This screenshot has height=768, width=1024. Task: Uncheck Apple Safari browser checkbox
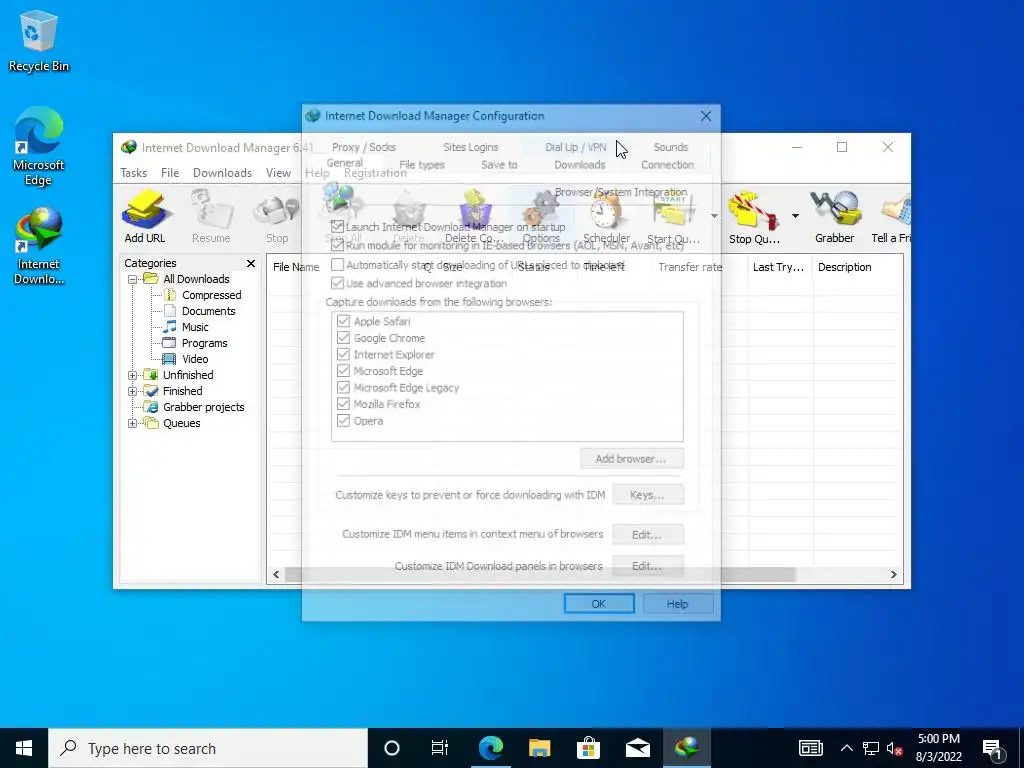(344, 321)
